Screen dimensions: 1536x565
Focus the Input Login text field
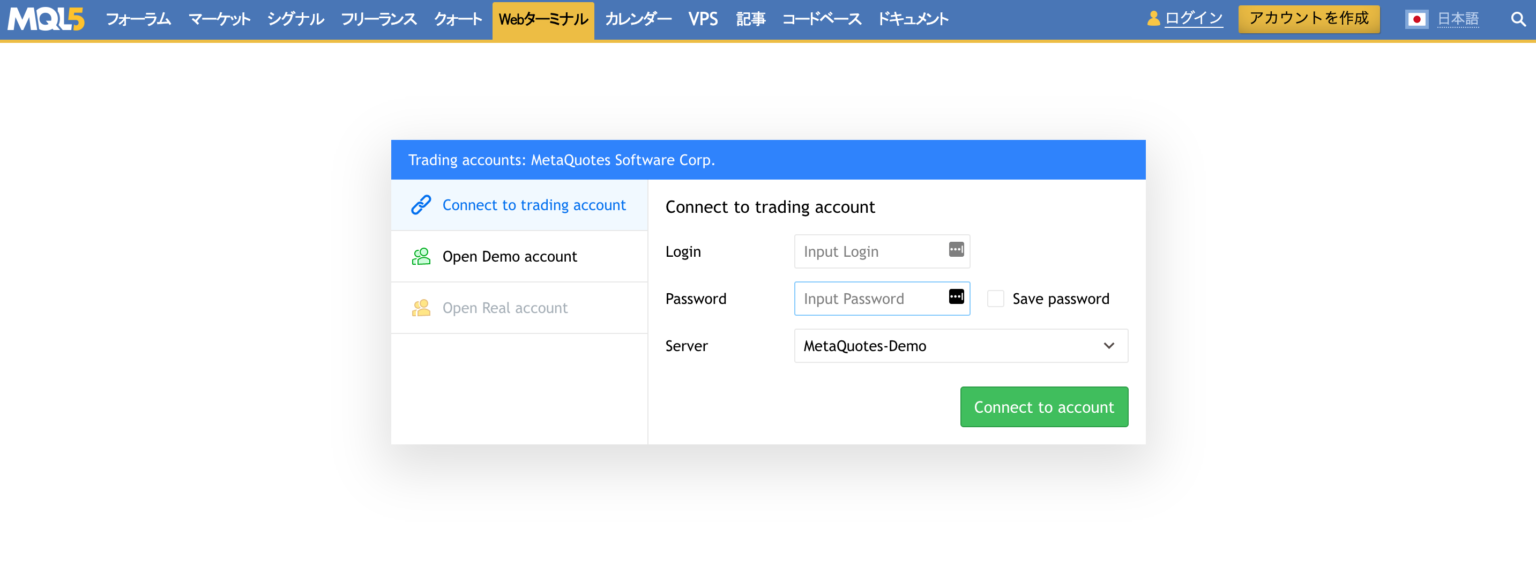[870, 252]
